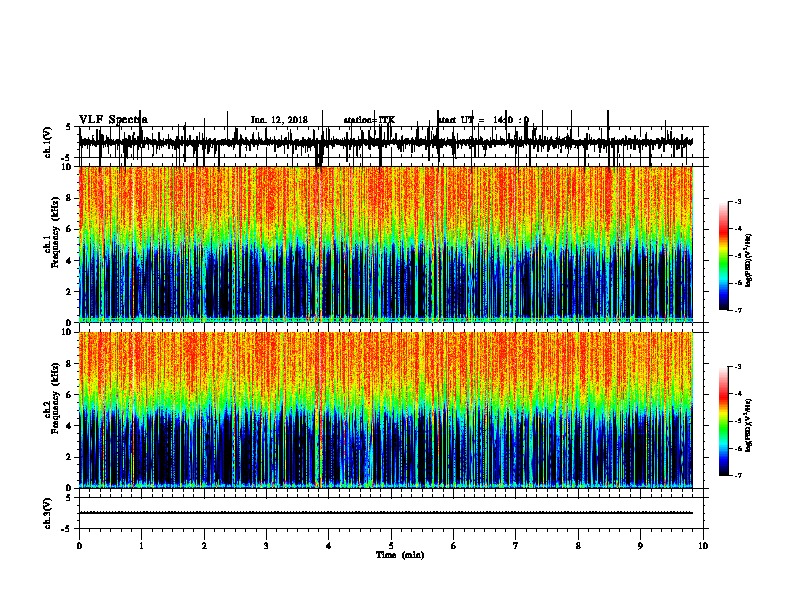Click the ch.1 colorbar 'log(PSD)' label
Viewport: 792px width, 612px height.
749,261
